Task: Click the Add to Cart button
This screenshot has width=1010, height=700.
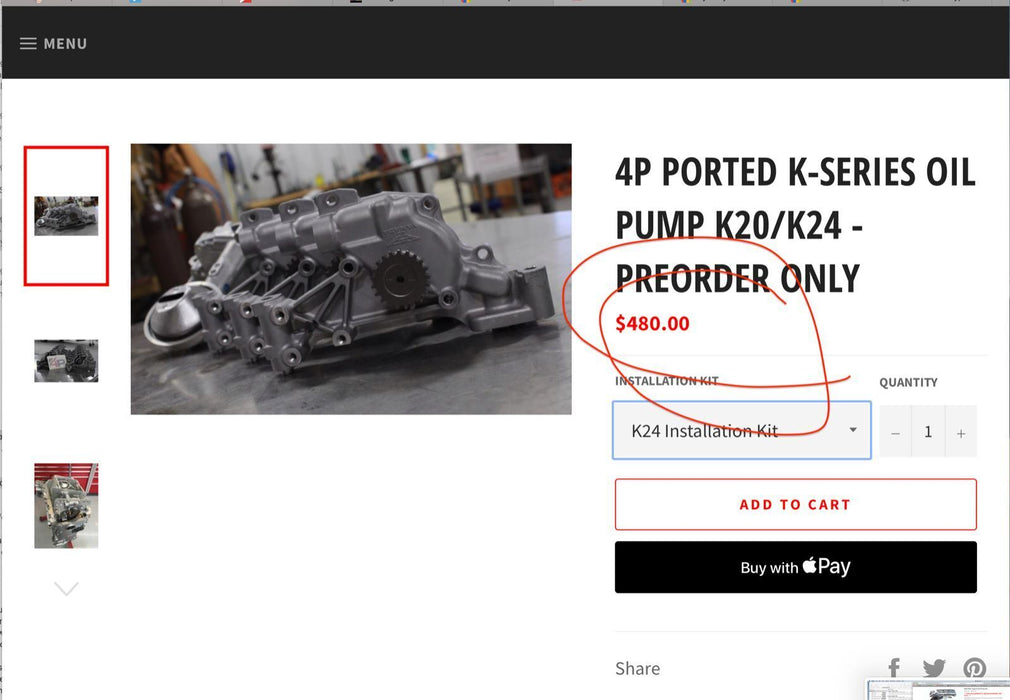Action: (795, 504)
